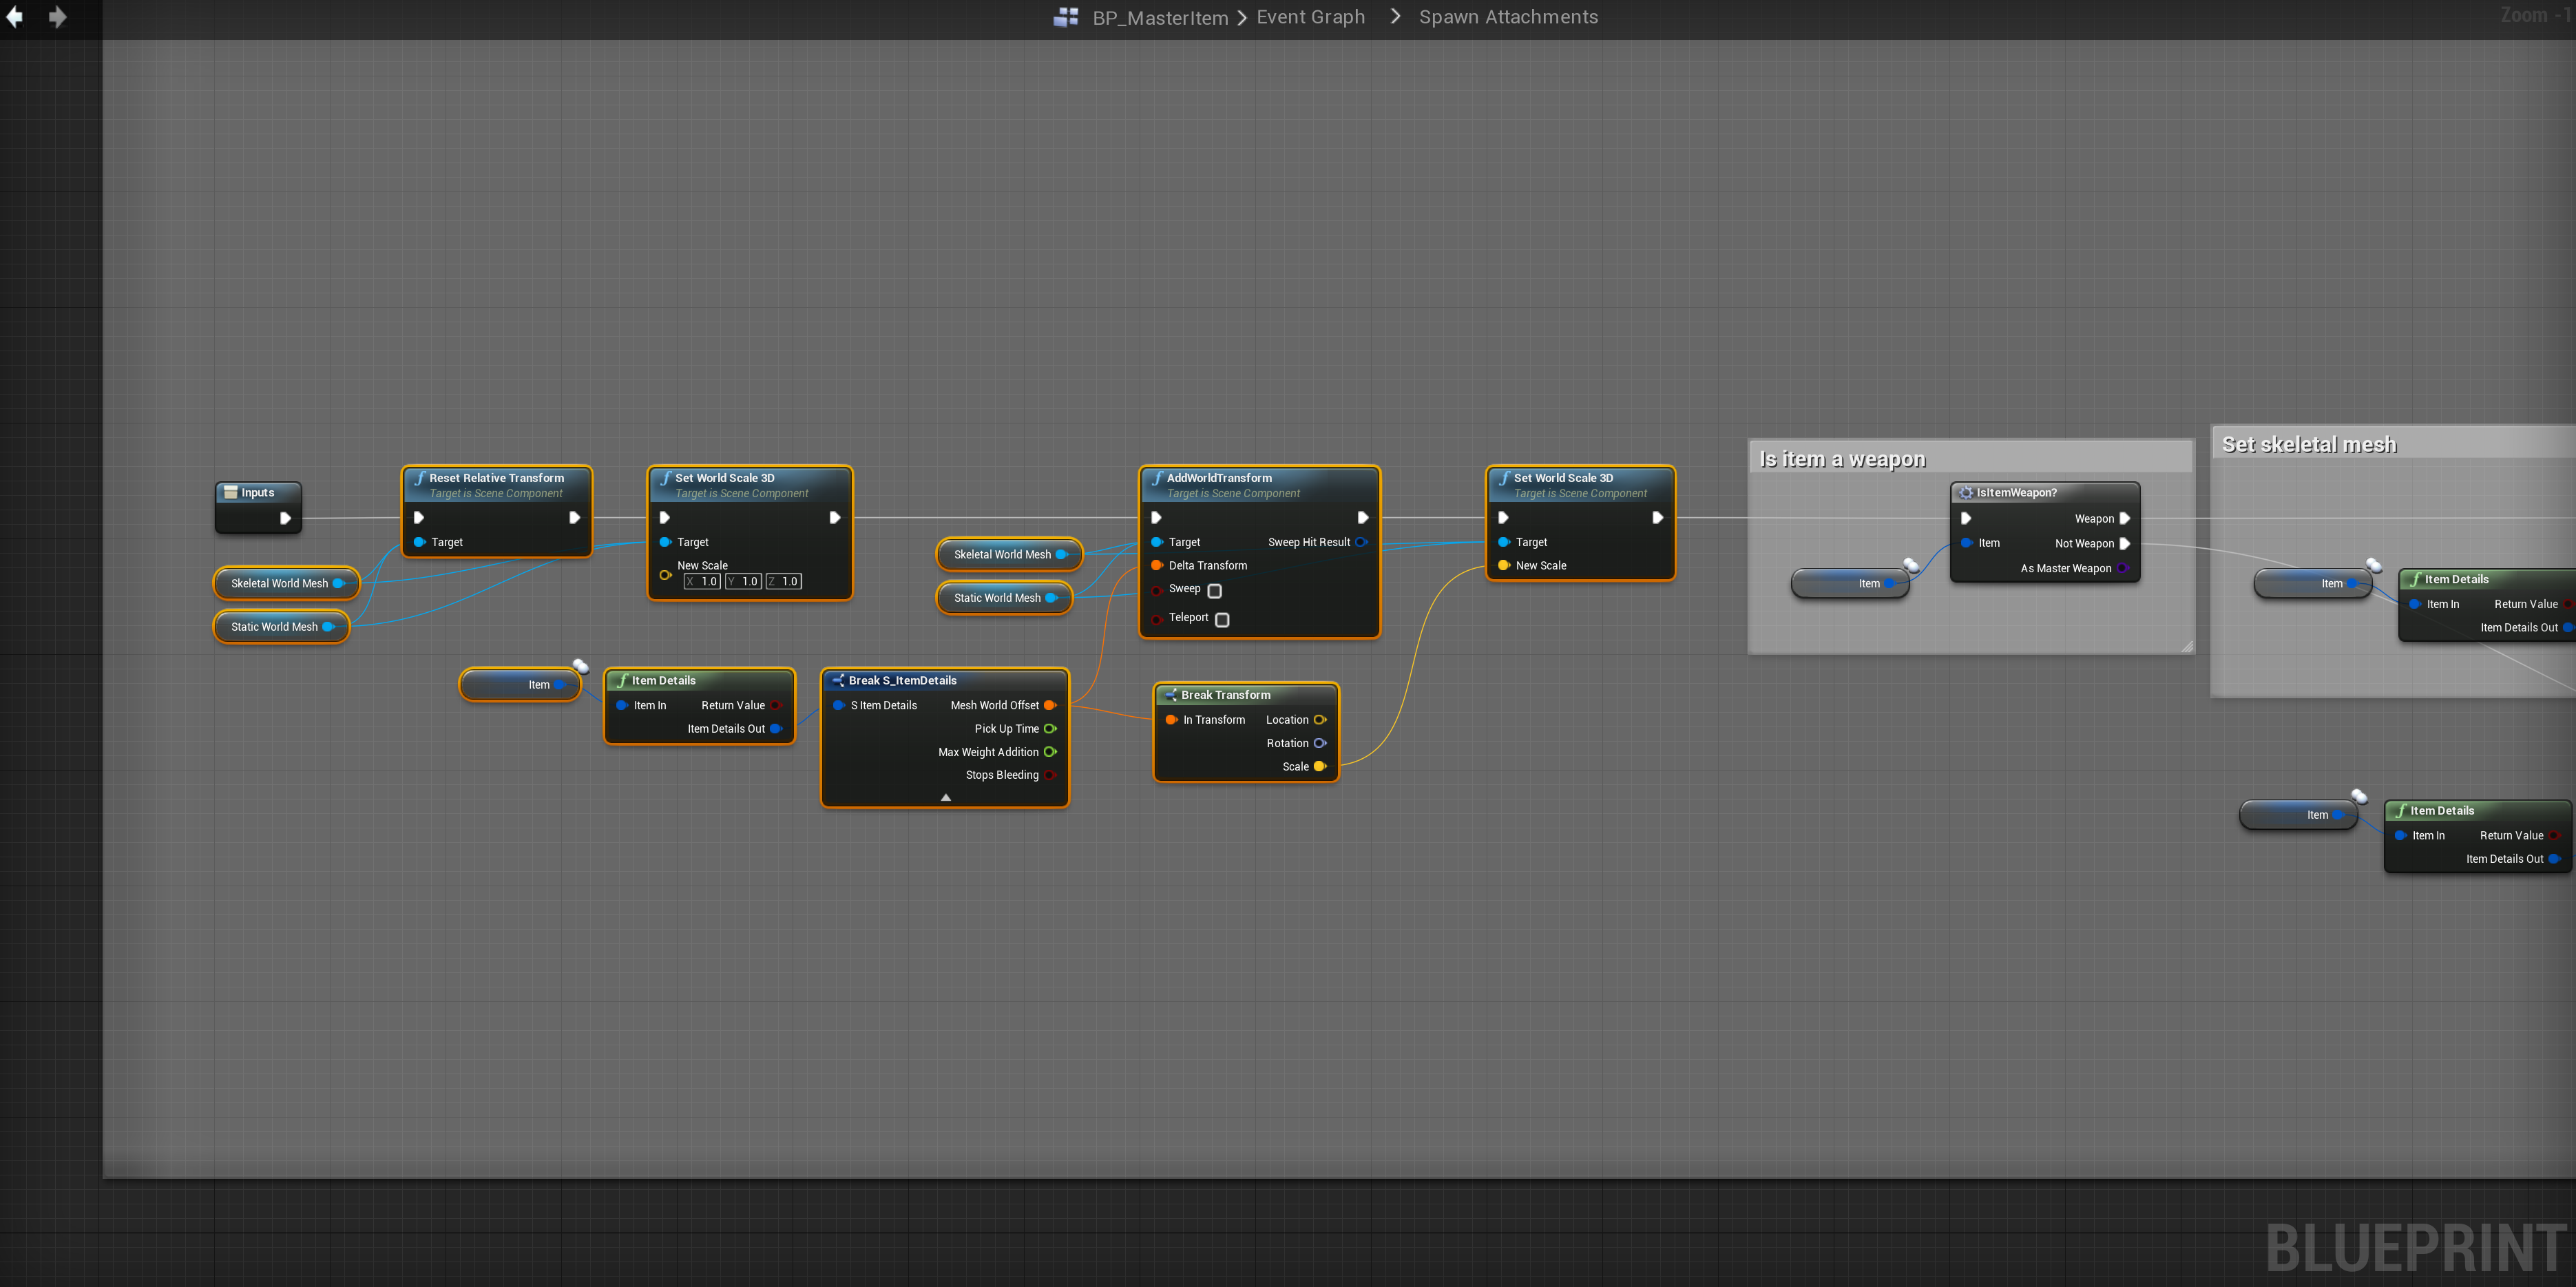This screenshot has height=1287, width=2576.
Task: Click the yellow Scale output pin
Action: [x=1319, y=767]
